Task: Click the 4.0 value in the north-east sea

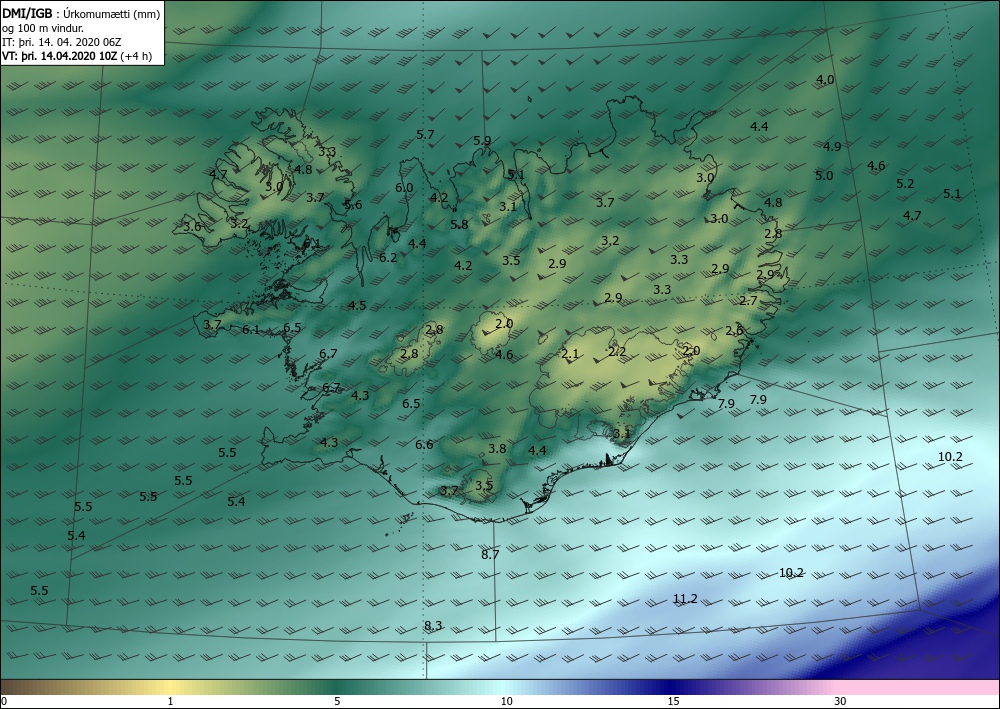Action: click(x=825, y=80)
